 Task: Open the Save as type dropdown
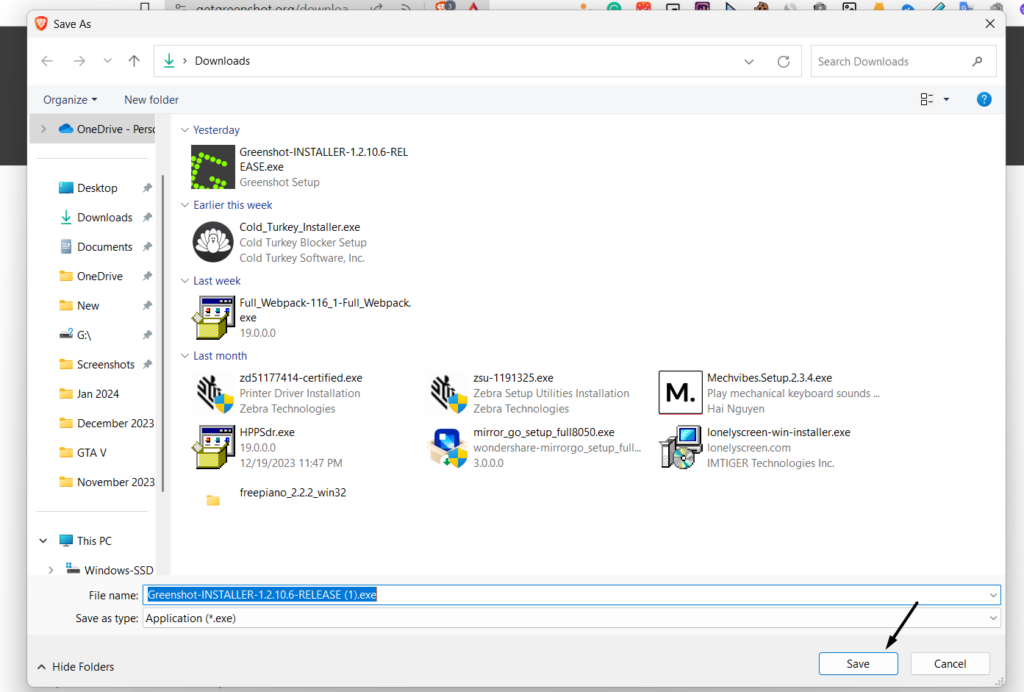[x=570, y=618]
